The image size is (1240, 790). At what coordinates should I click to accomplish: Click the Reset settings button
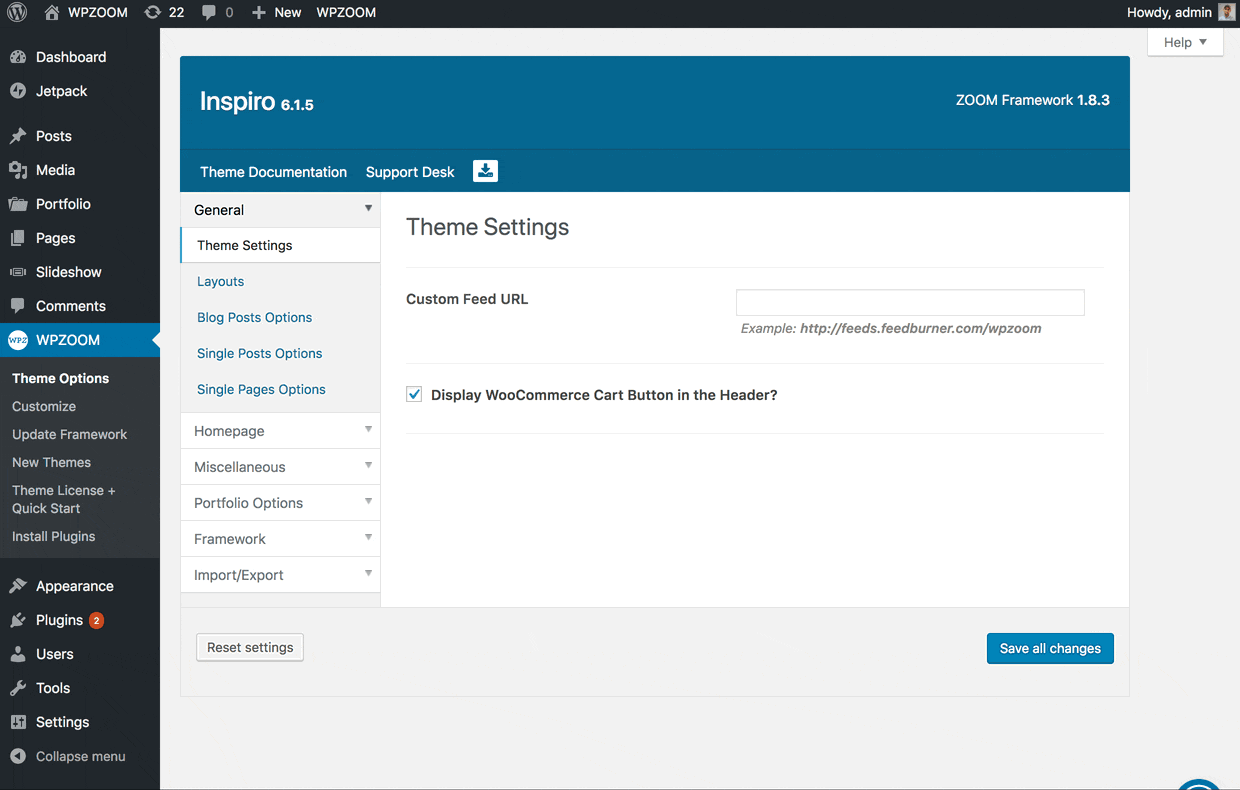click(250, 647)
